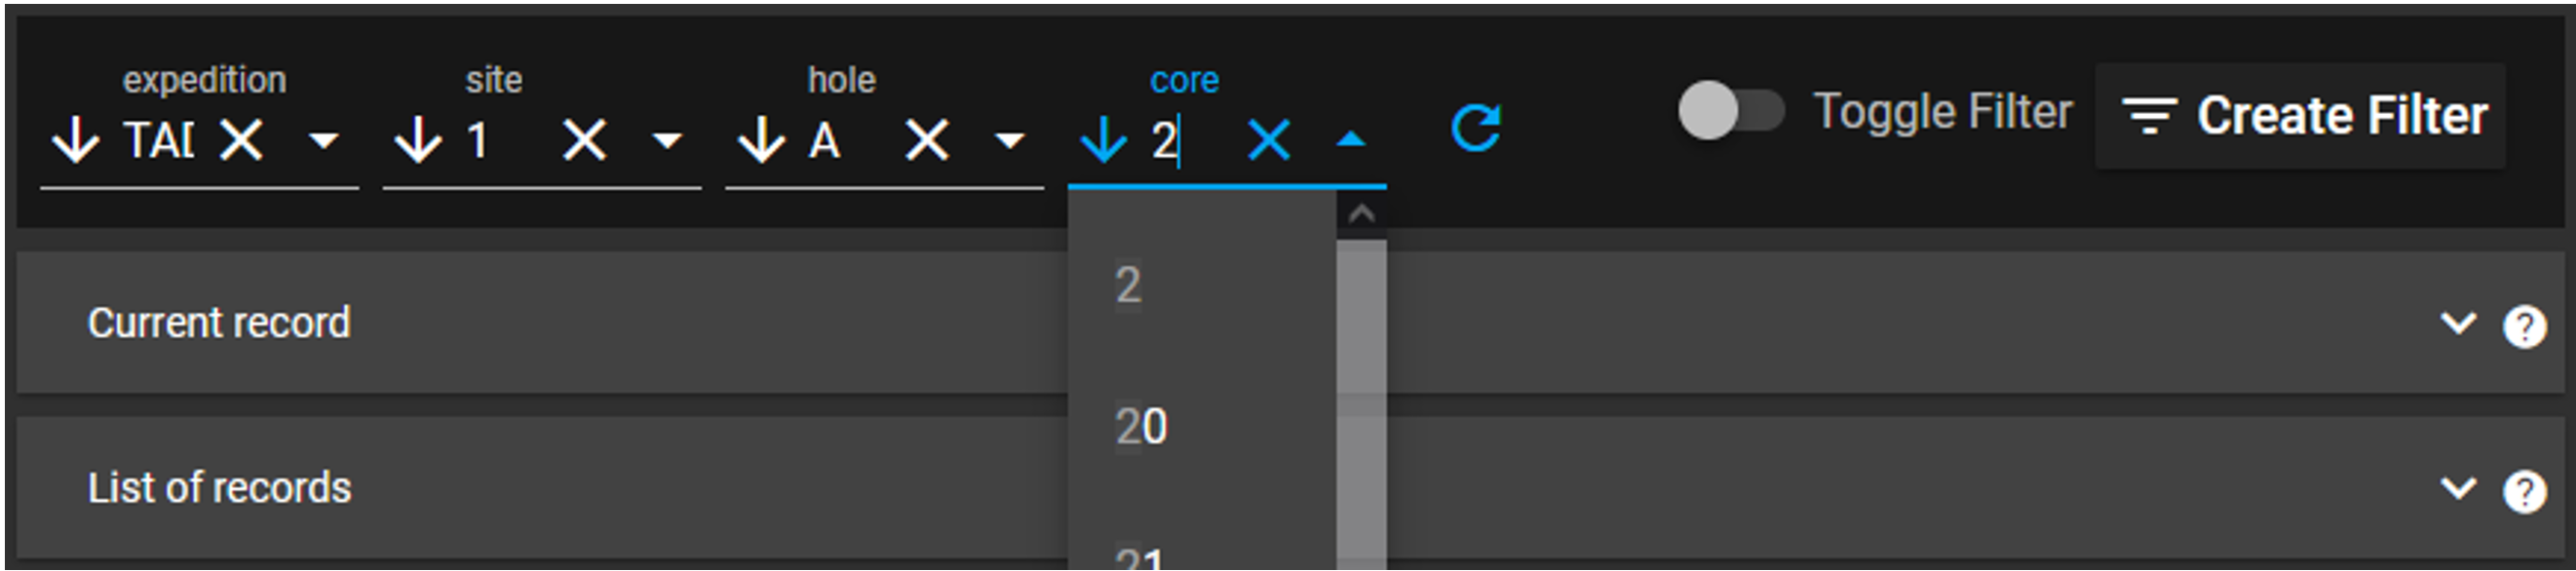The image size is (2576, 571).
Task: Expand the Current record panel
Action: (x=2457, y=324)
